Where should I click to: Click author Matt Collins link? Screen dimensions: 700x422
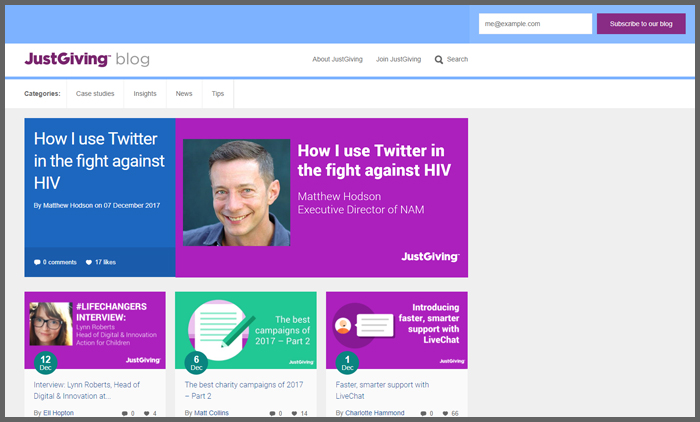click(x=211, y=413)
